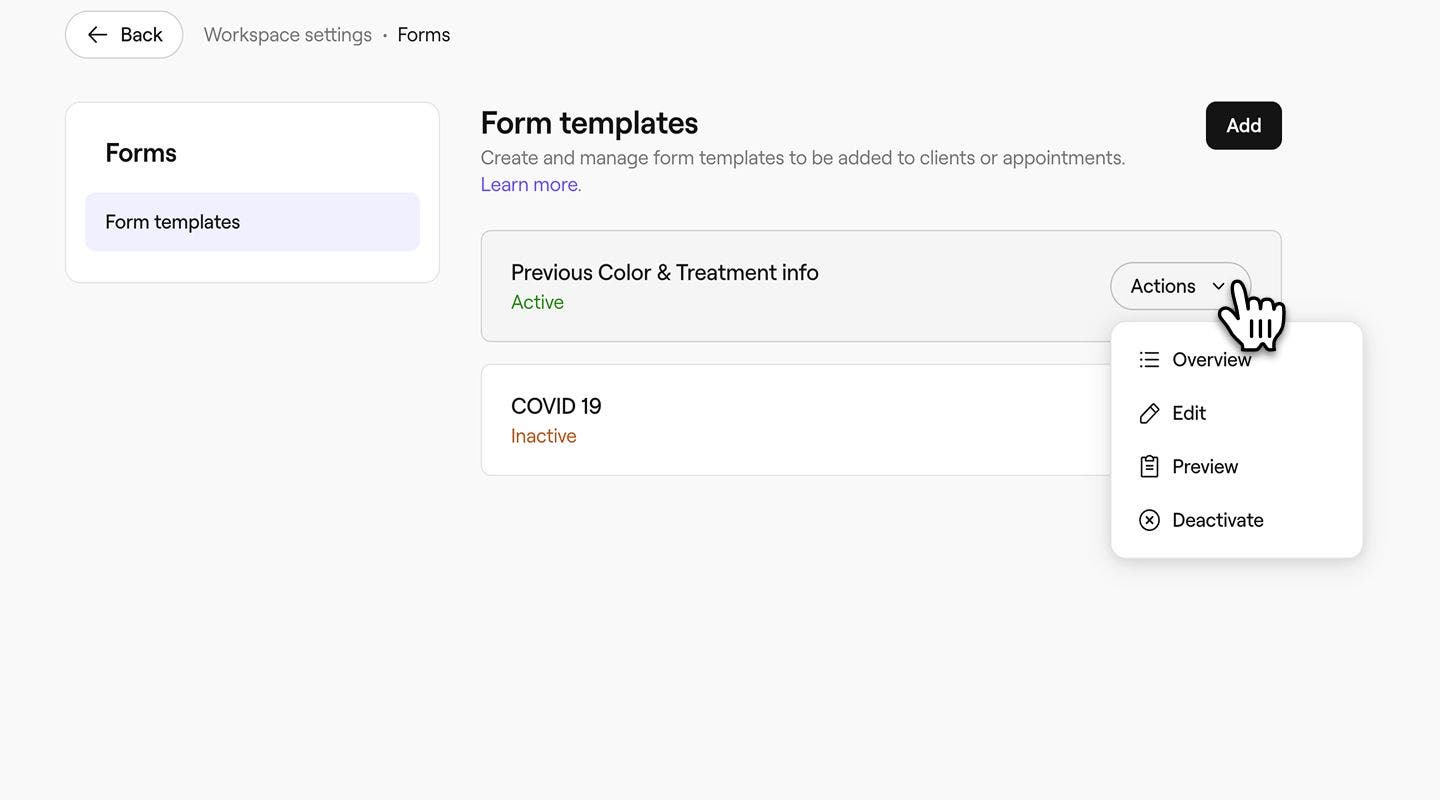
Task: Click the Inactive status on COVID 19
Action: click(544, 436)
